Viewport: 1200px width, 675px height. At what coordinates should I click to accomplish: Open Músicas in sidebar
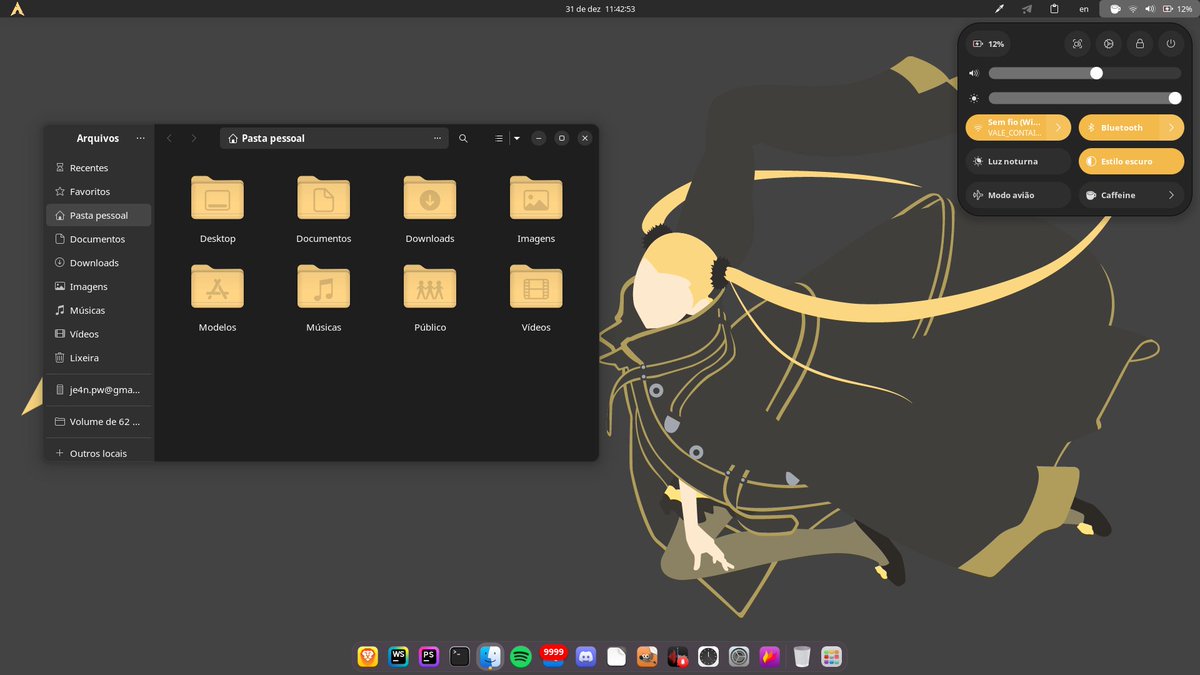99,310
